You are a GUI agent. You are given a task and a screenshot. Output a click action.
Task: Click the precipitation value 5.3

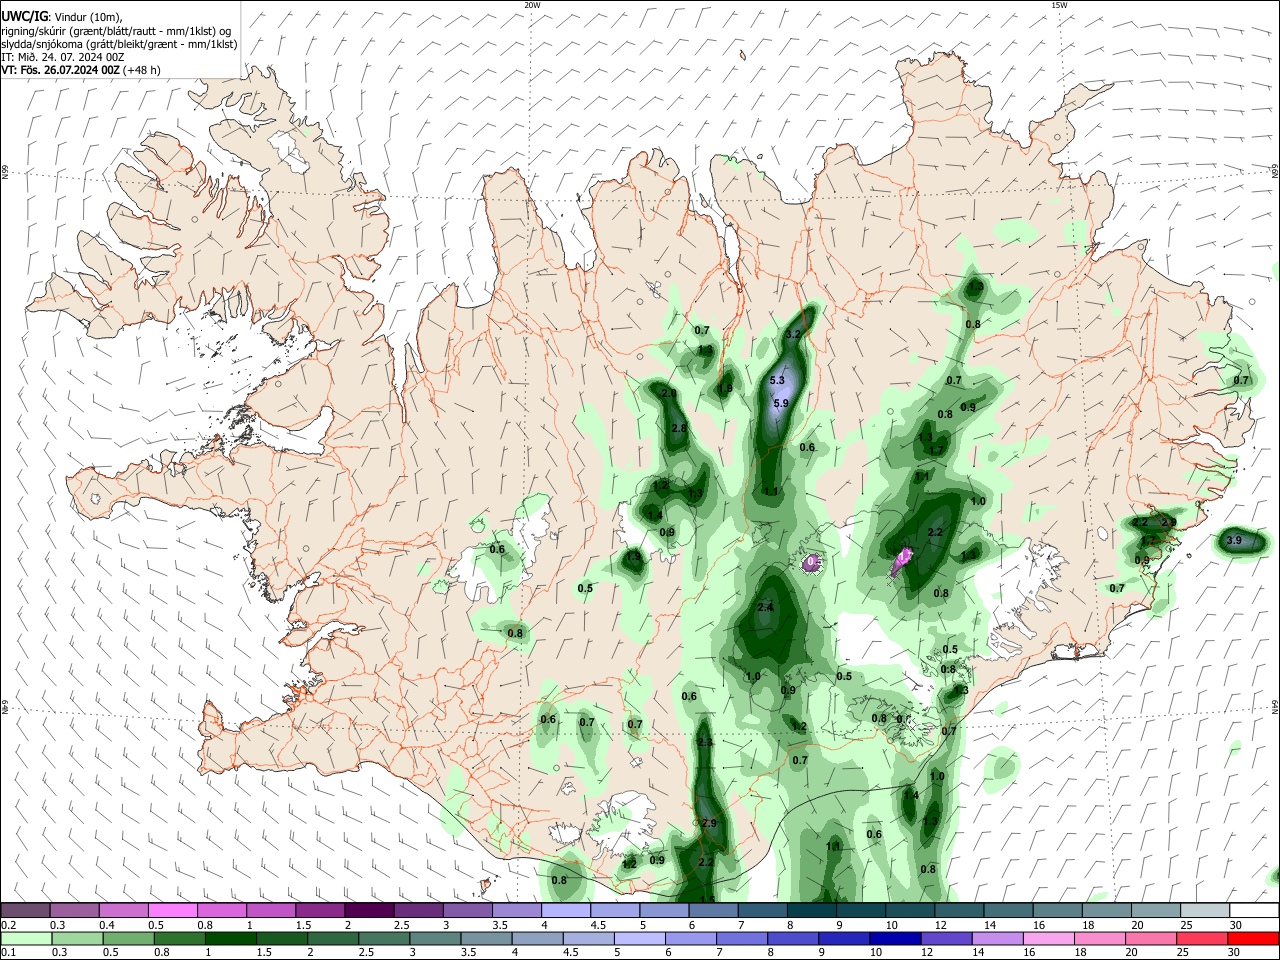point(777,380)
